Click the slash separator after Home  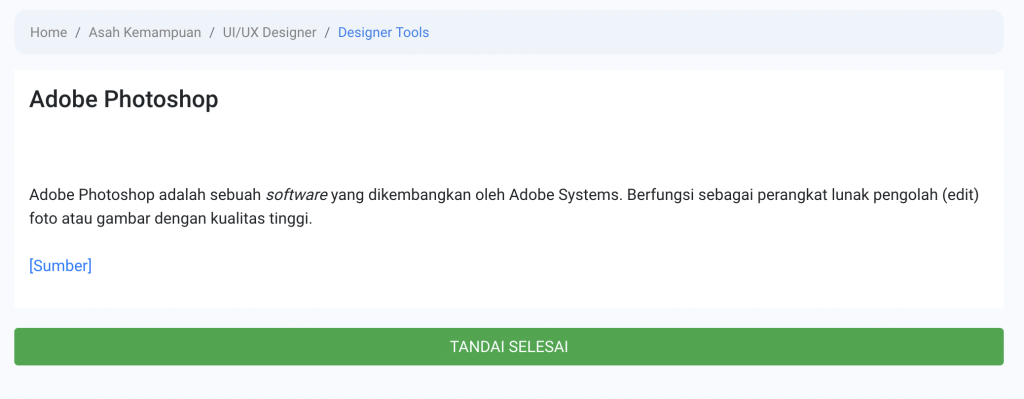pos(78,32)
